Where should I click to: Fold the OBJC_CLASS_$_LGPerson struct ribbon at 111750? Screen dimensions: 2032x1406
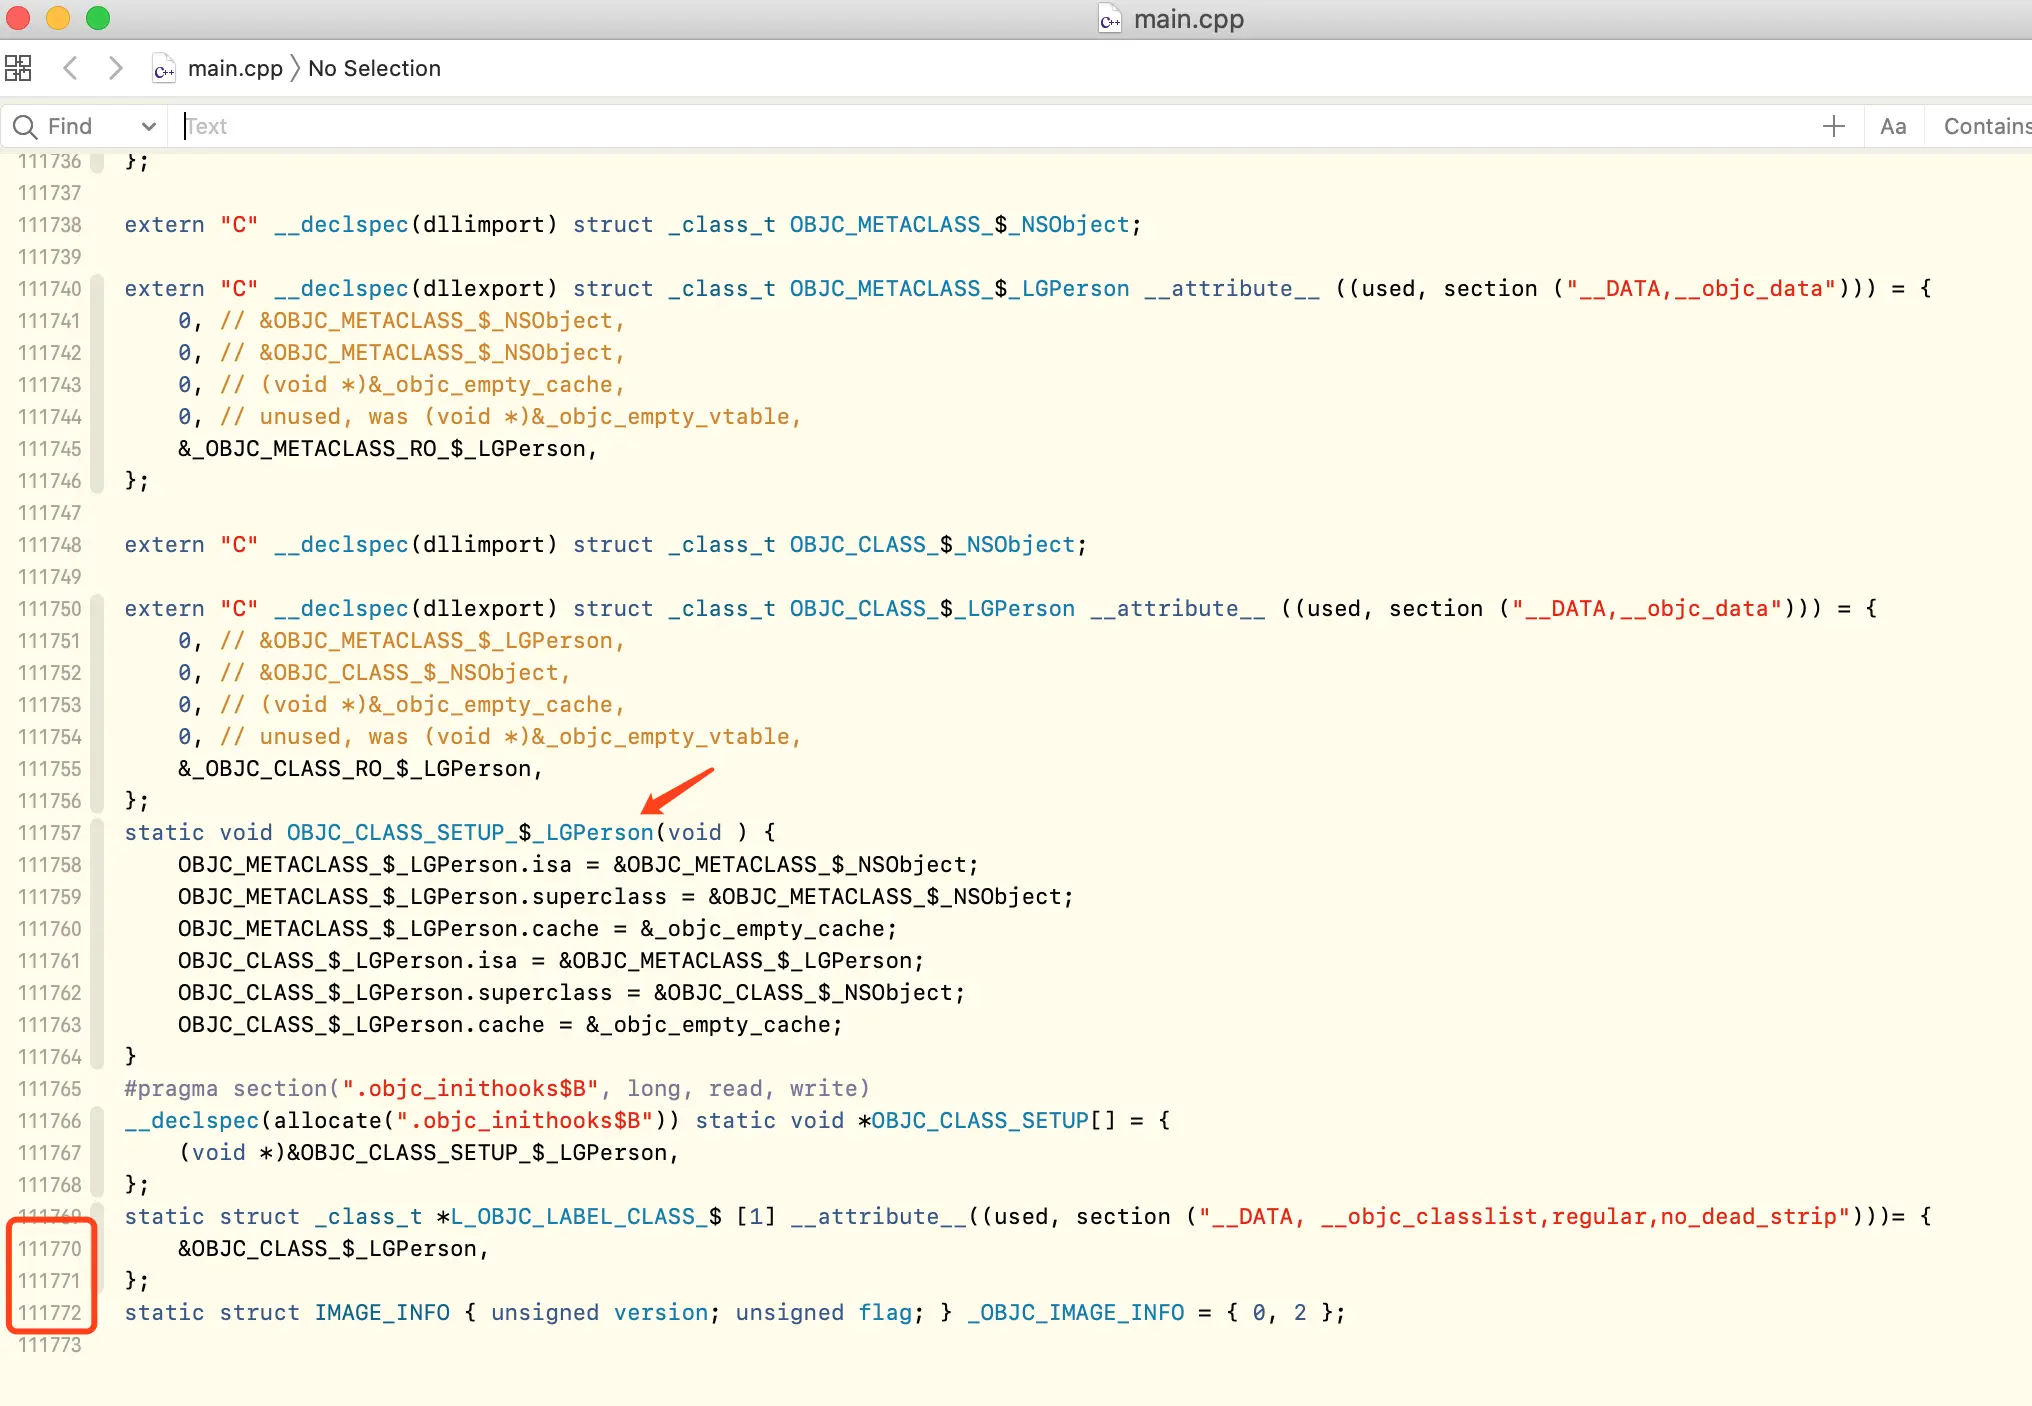tap(97, 704)
